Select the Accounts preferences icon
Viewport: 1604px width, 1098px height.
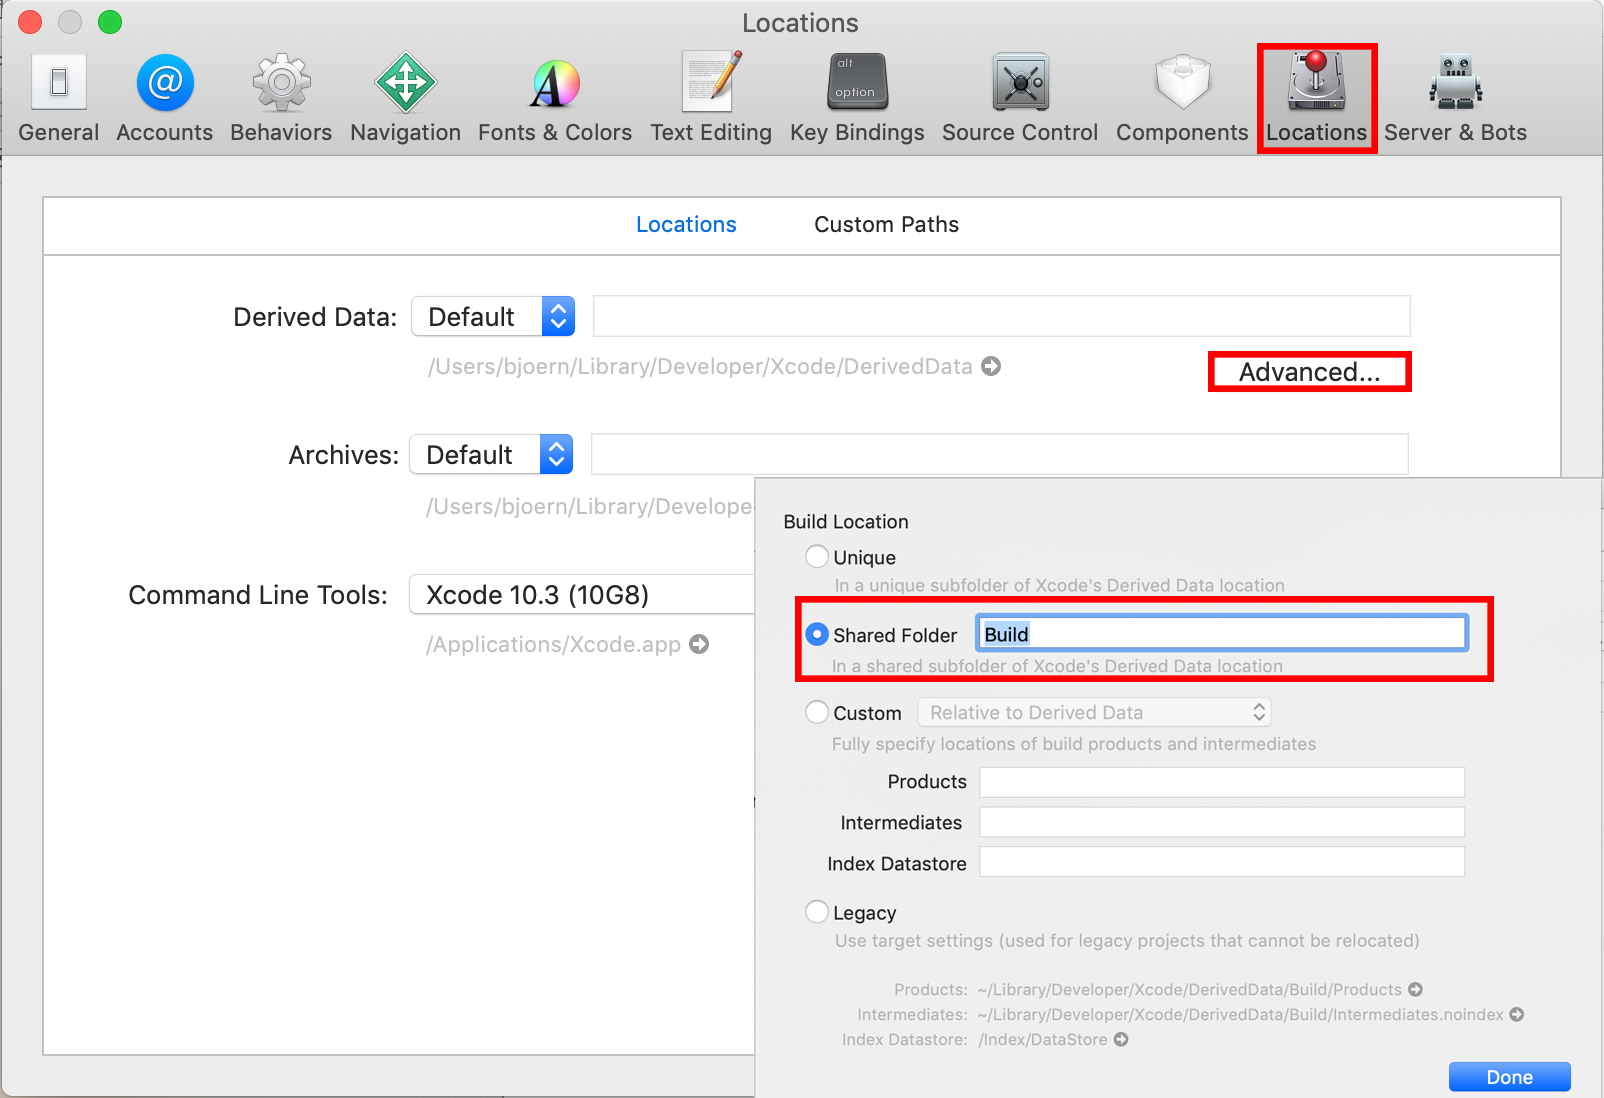[x=163, y=95]
